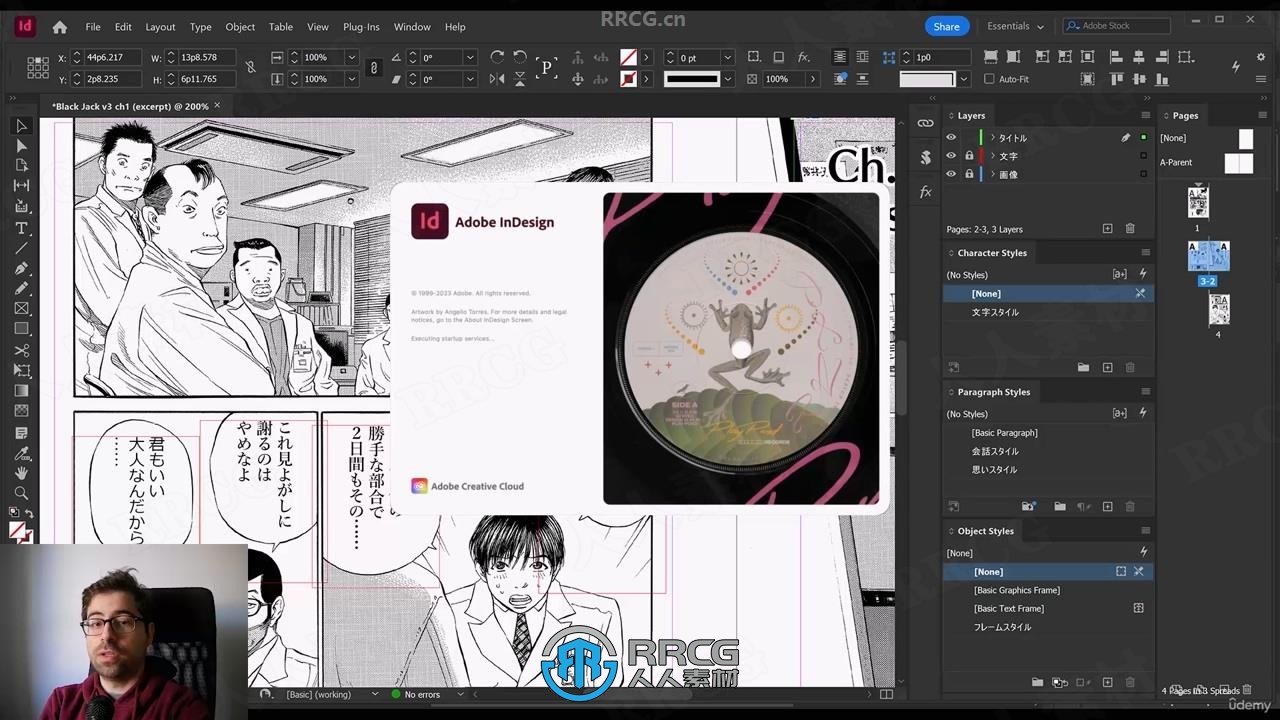Click the Home icon
Viewport: 1280px width, 720px height.
[x=60, y=27]
